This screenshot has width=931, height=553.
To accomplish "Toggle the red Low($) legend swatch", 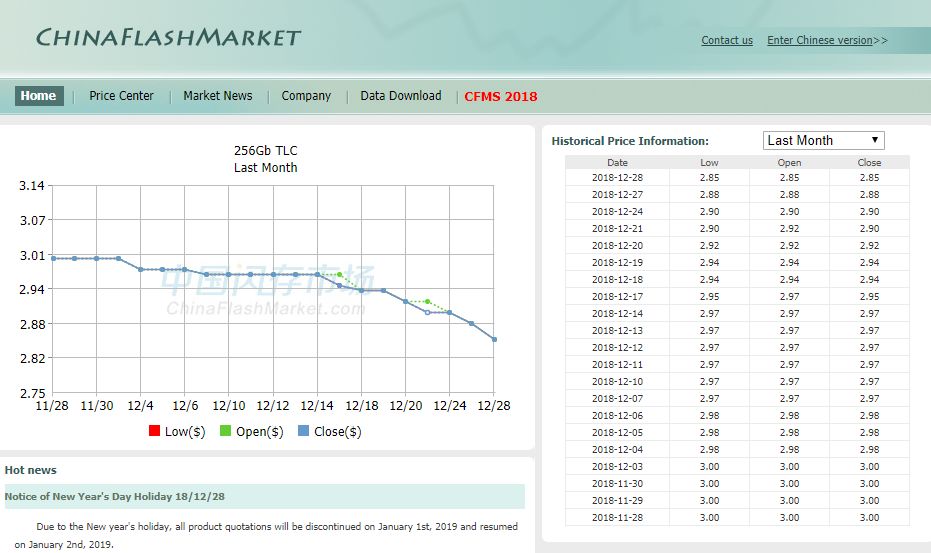I will (x=155, y=431).
